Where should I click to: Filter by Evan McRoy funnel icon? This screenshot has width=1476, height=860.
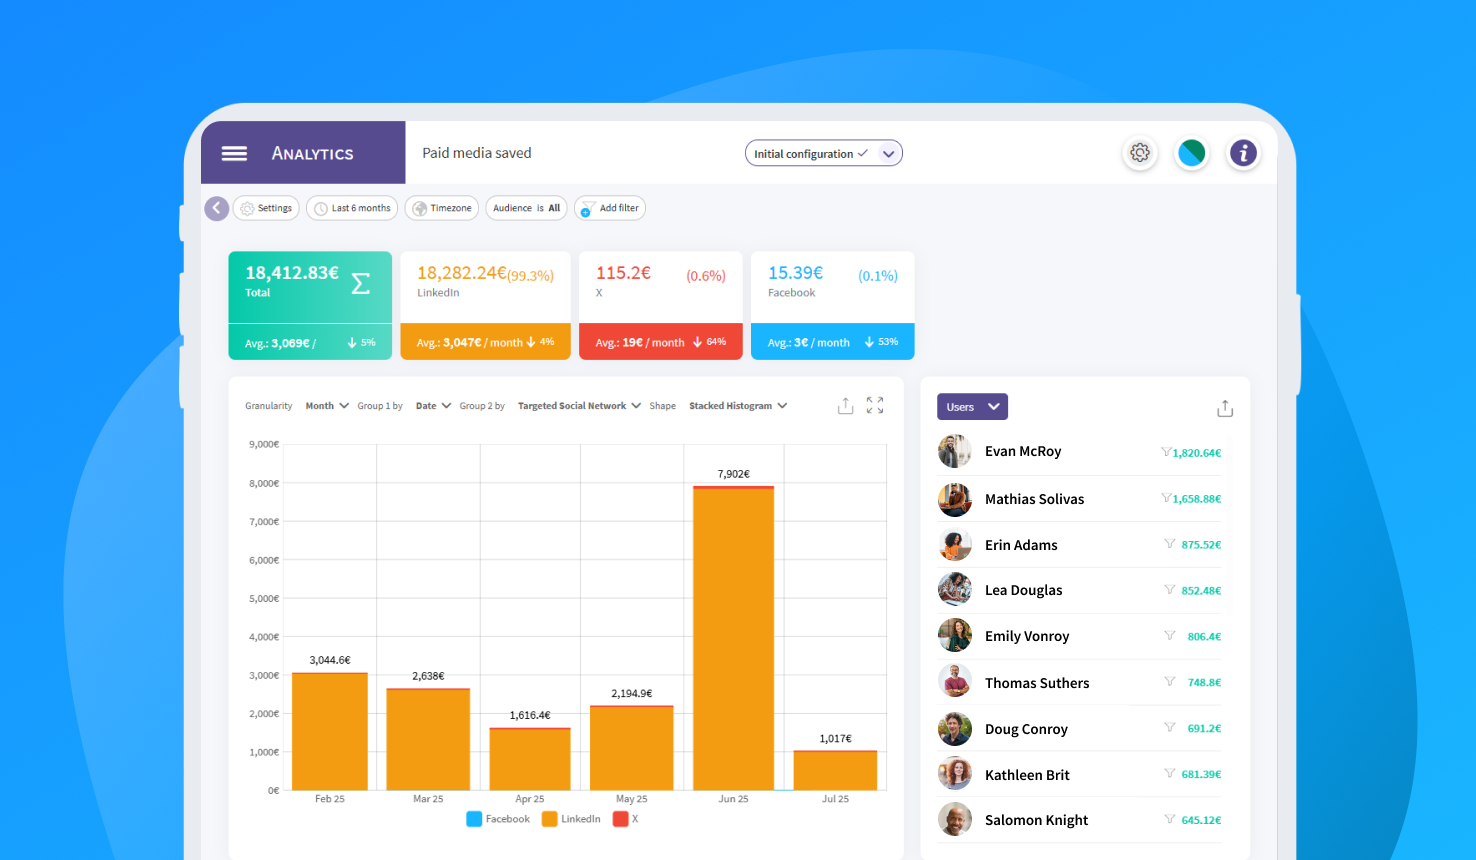tap(1166, 452)
